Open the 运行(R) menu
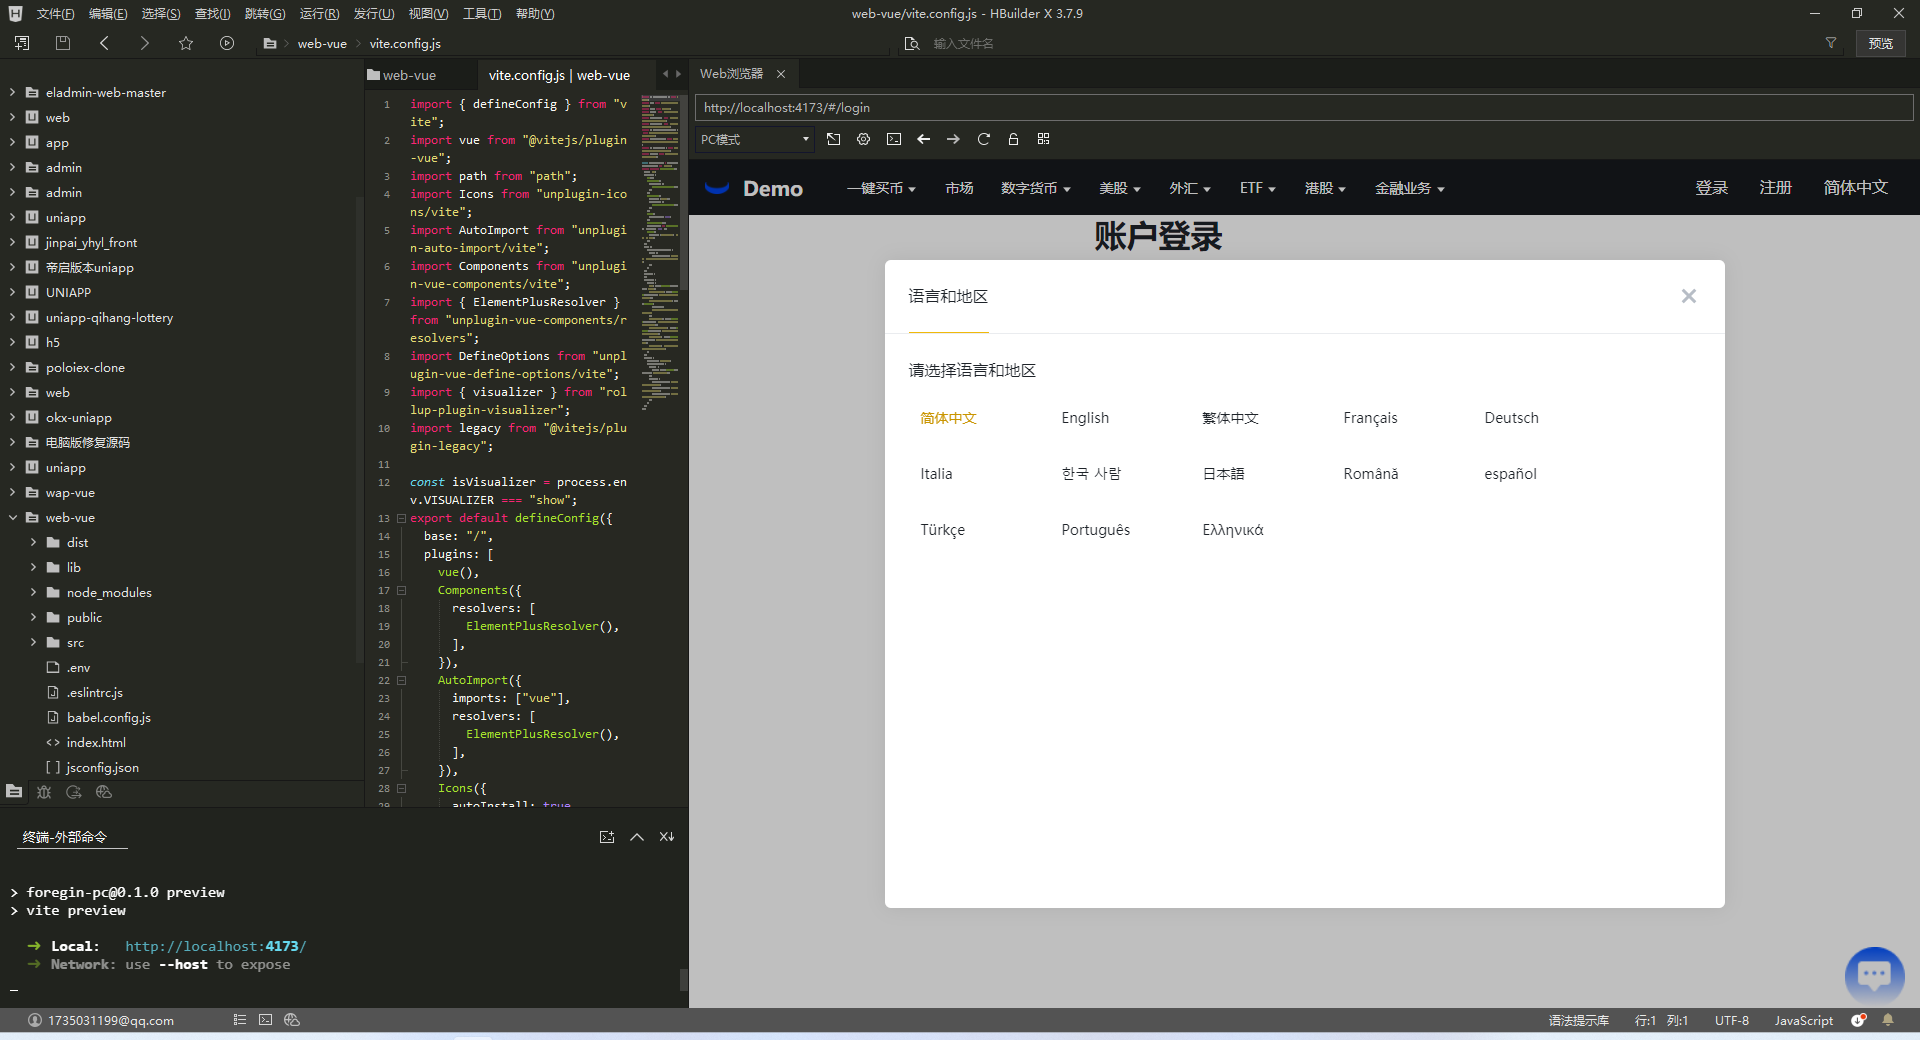 point(319,14)
